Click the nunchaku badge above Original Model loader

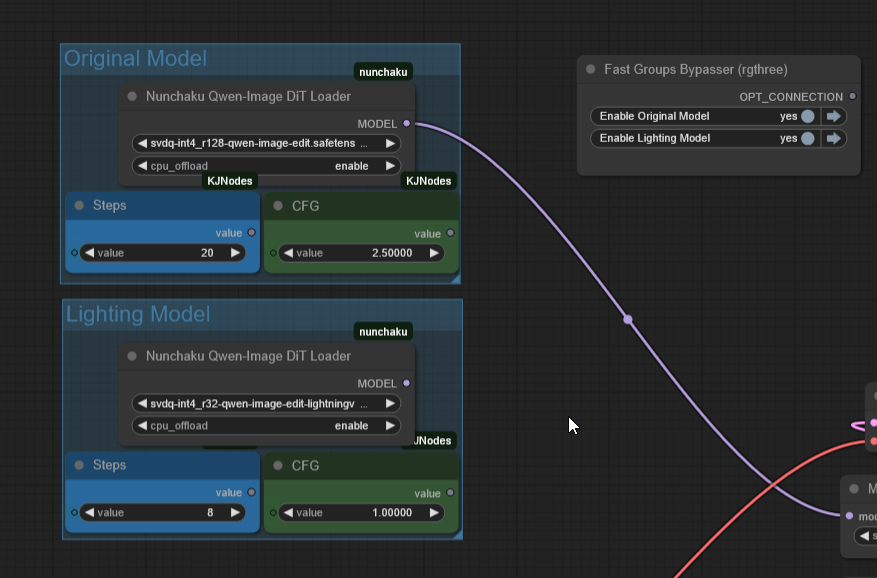tap(383, 72)
